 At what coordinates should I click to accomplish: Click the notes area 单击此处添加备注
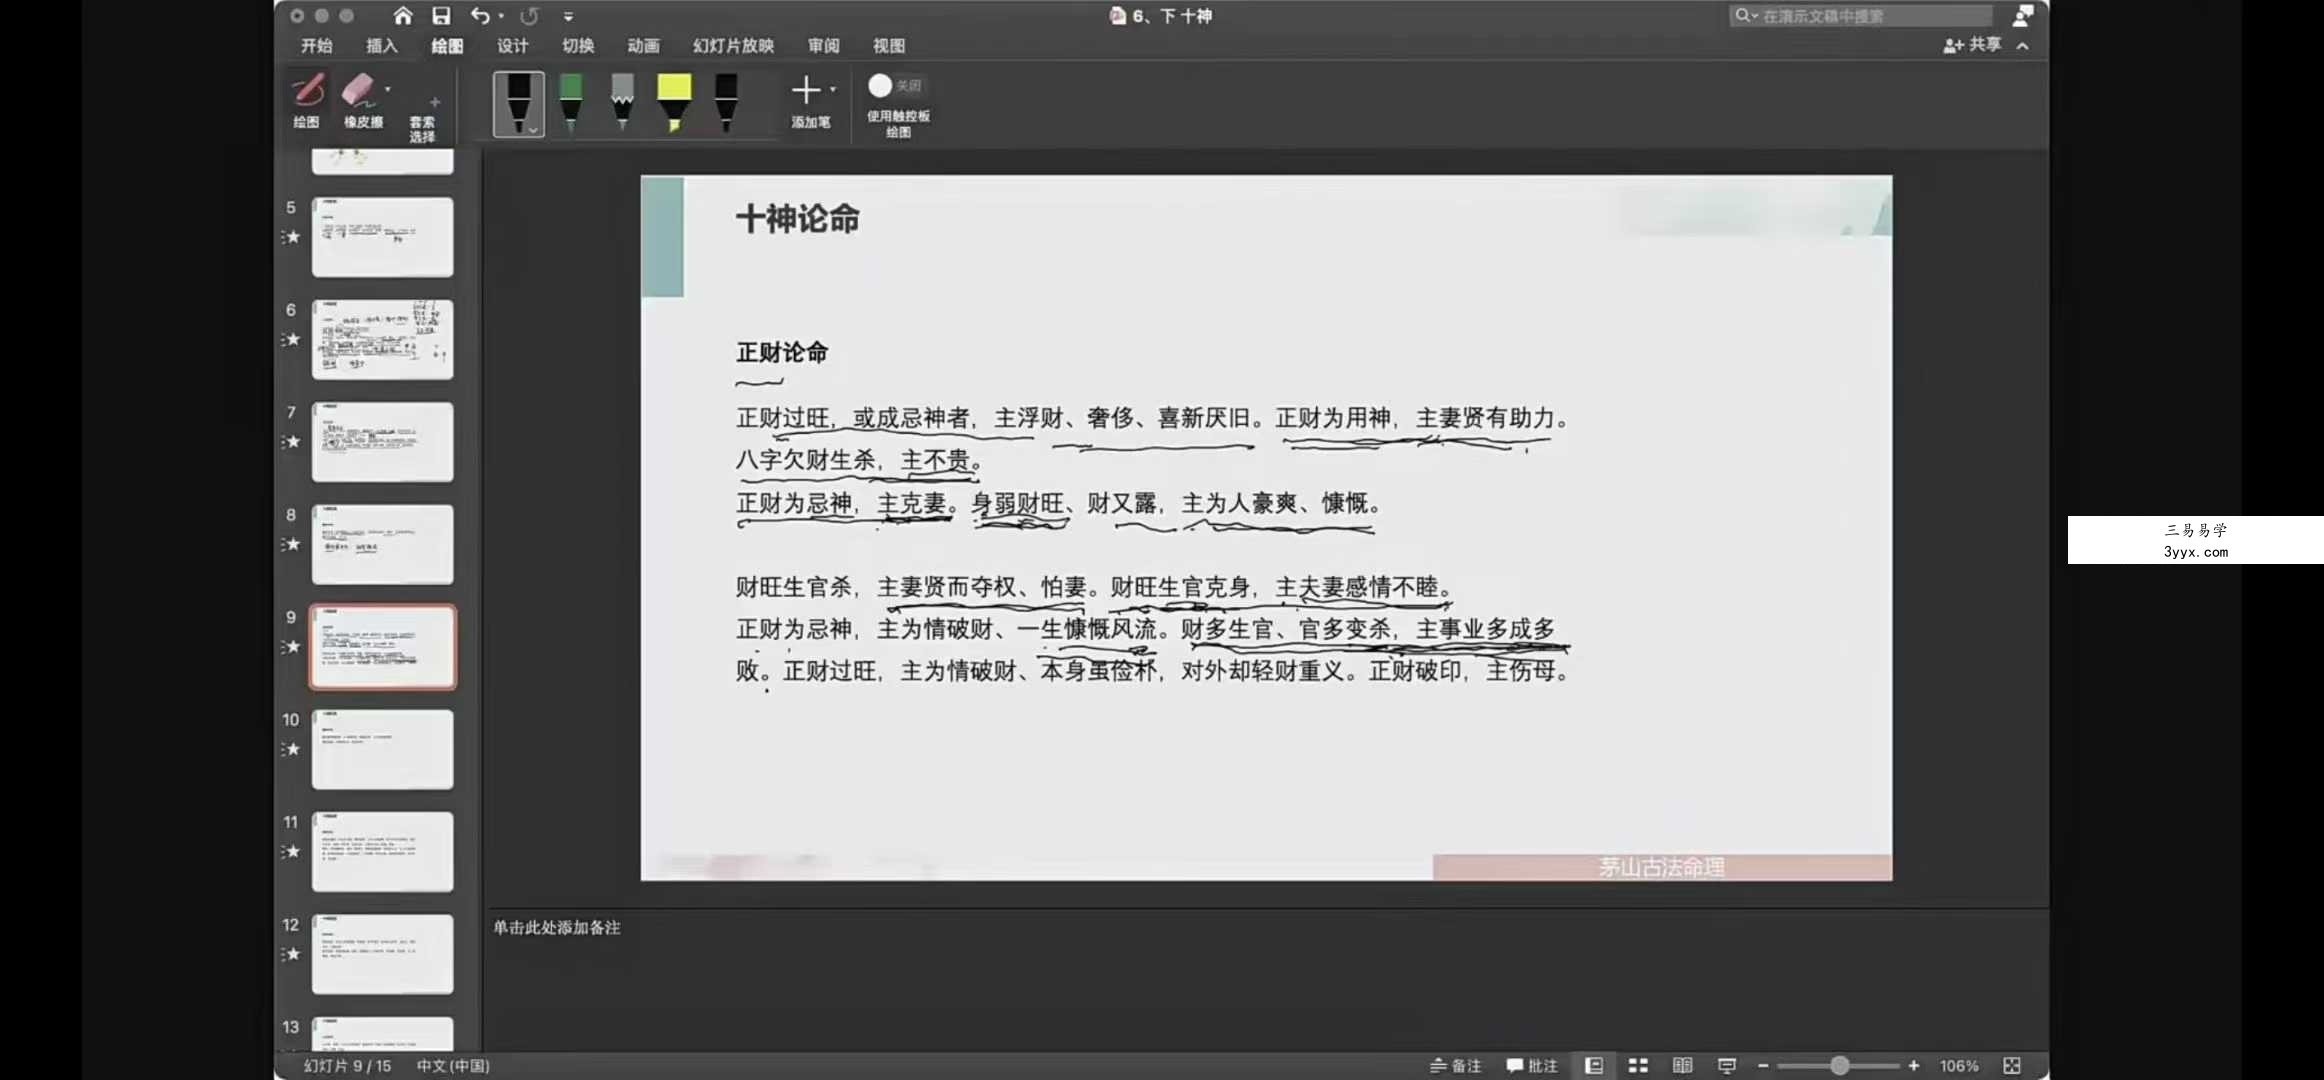click(x=557, y=928)
